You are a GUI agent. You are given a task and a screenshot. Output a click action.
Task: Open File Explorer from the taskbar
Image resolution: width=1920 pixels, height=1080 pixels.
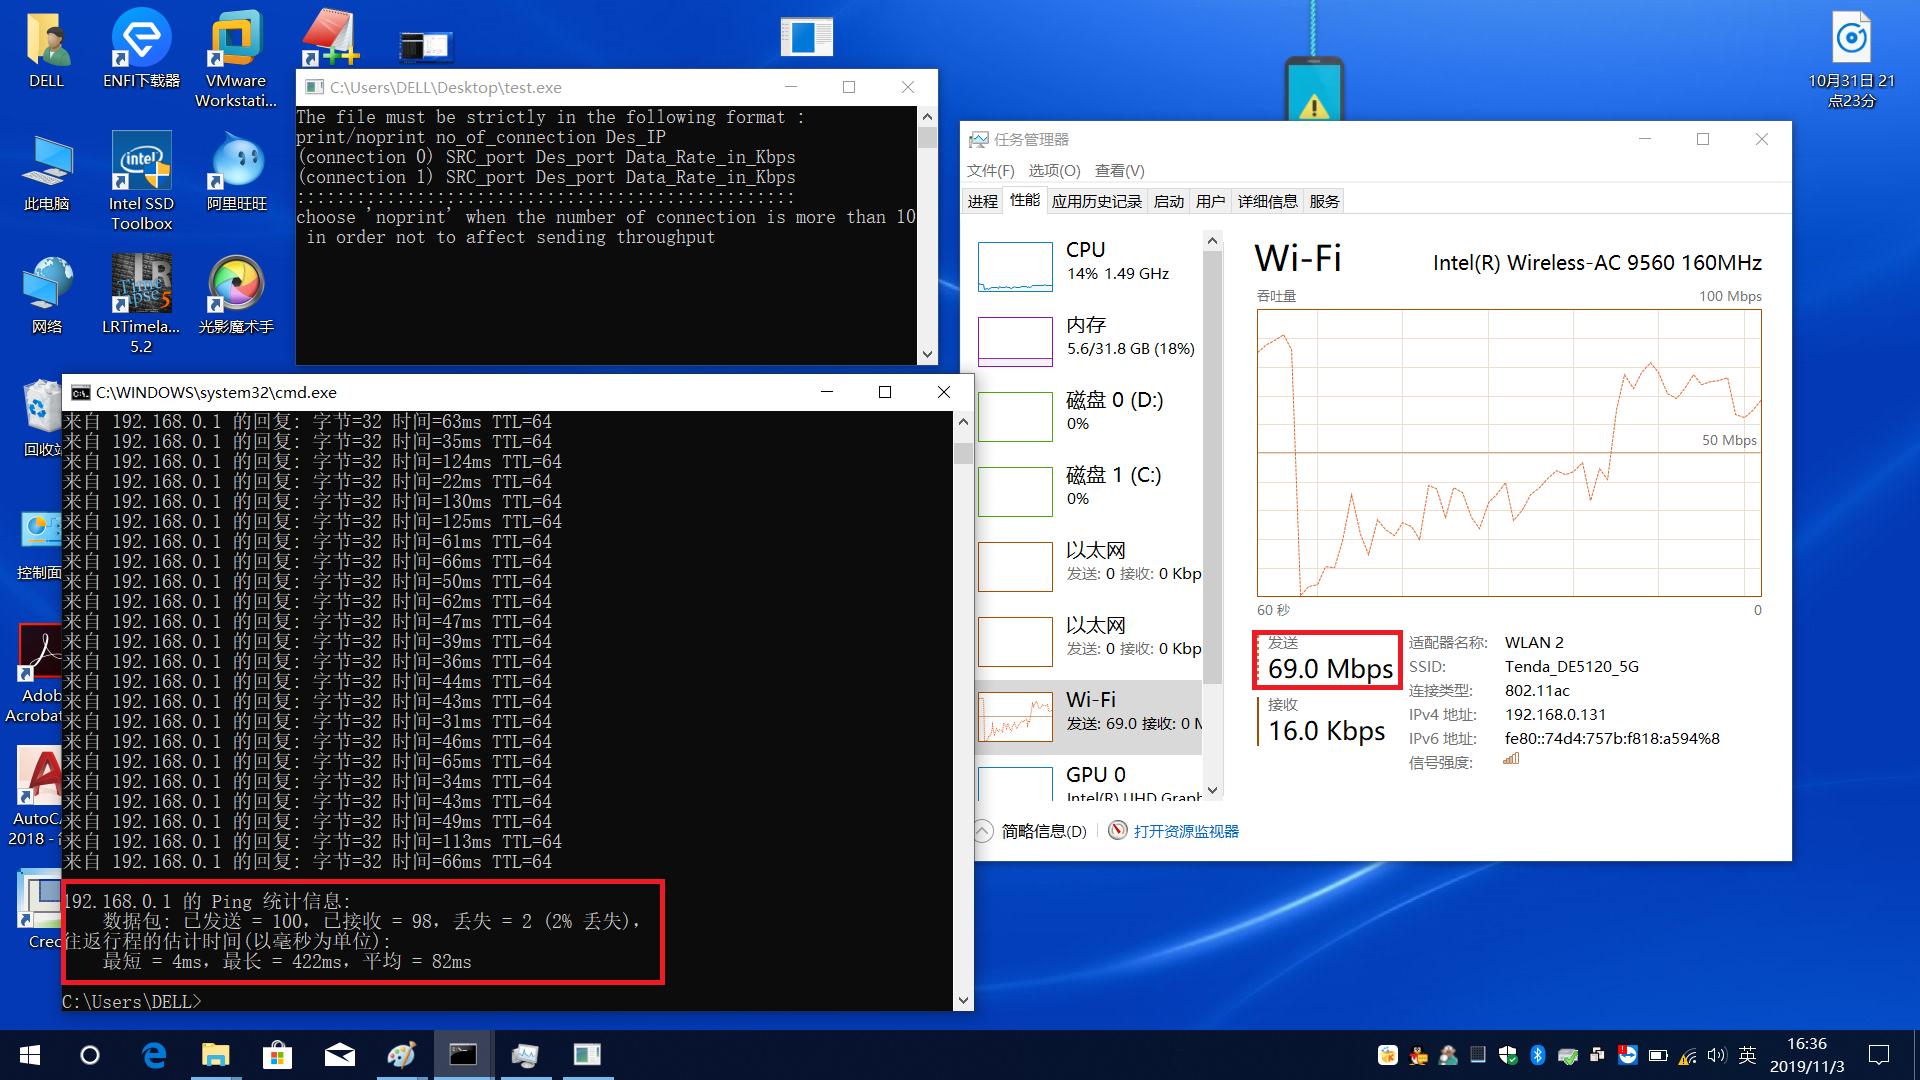(216, 1055)
